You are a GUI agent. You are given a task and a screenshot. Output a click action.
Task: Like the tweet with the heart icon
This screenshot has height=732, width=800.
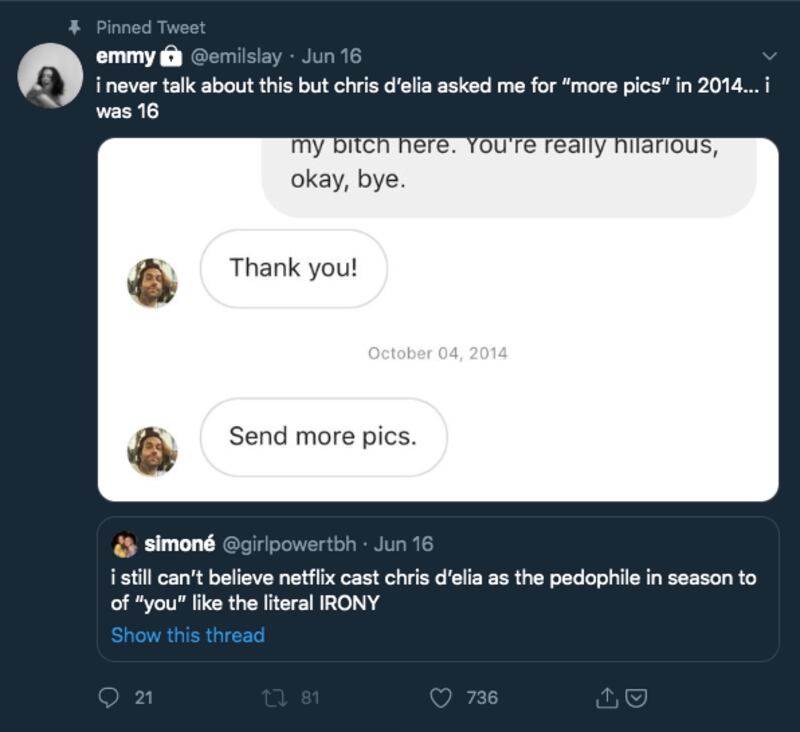(441, 697)
